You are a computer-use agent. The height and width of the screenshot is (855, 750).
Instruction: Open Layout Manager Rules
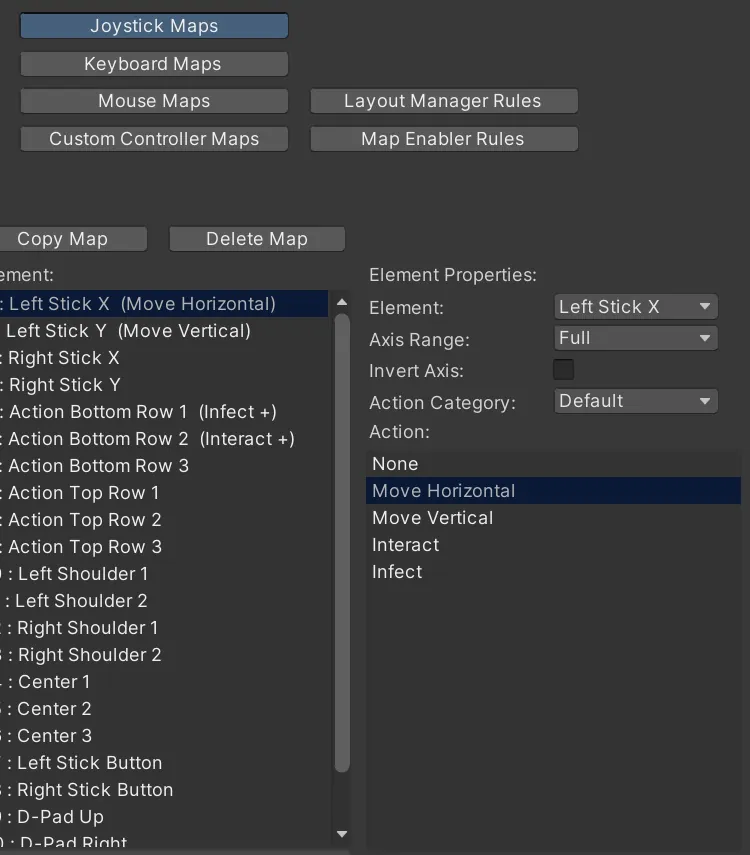point(444,101)
